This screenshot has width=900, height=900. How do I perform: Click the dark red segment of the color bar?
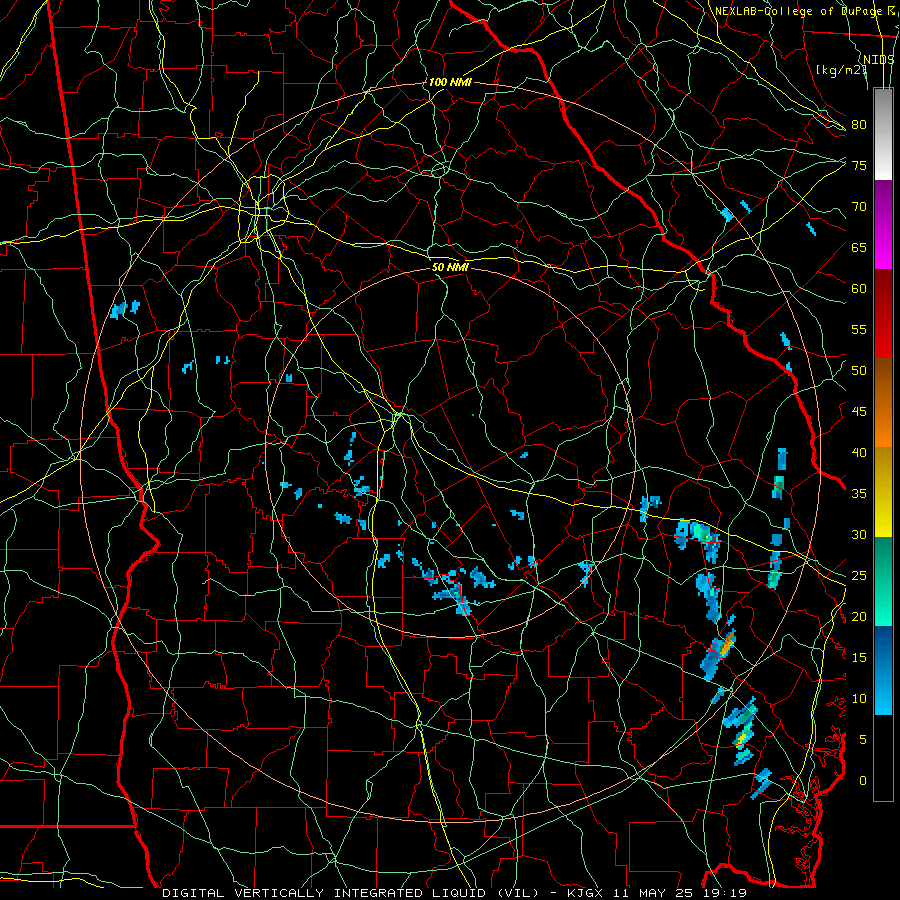(883, 314)
